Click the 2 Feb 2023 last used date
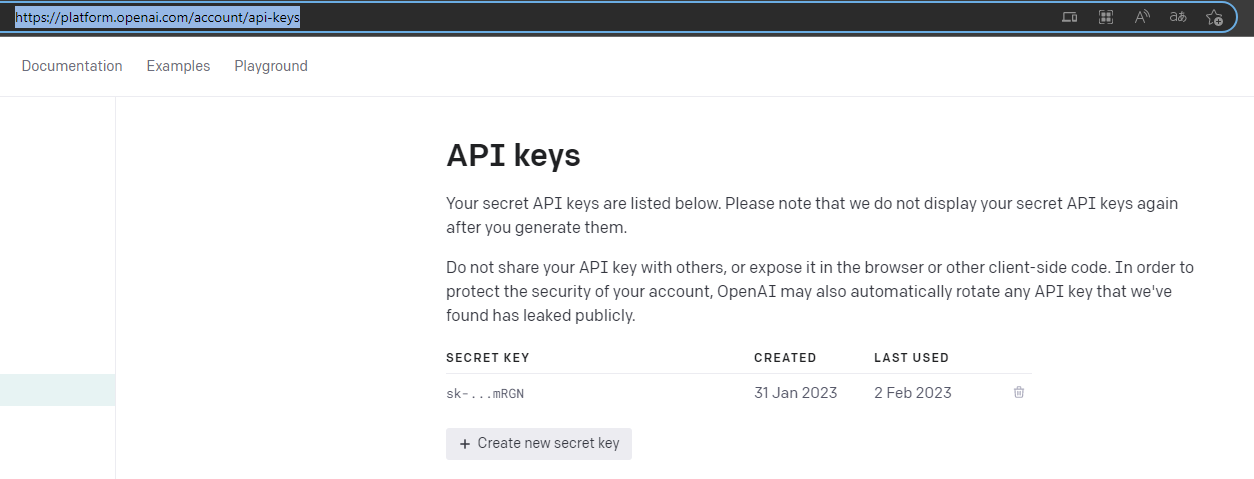 tap(912, 393)
